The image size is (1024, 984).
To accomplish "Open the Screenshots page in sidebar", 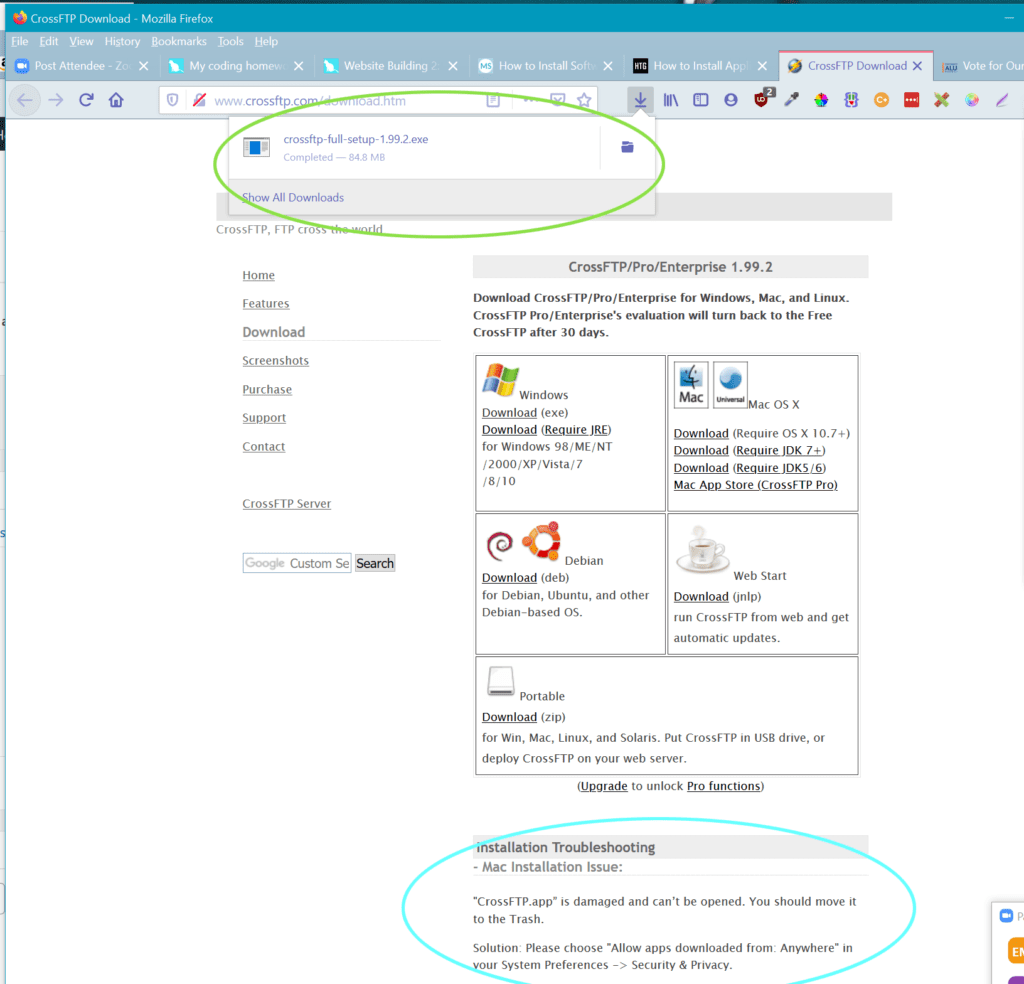I will [x=275, y=360].
